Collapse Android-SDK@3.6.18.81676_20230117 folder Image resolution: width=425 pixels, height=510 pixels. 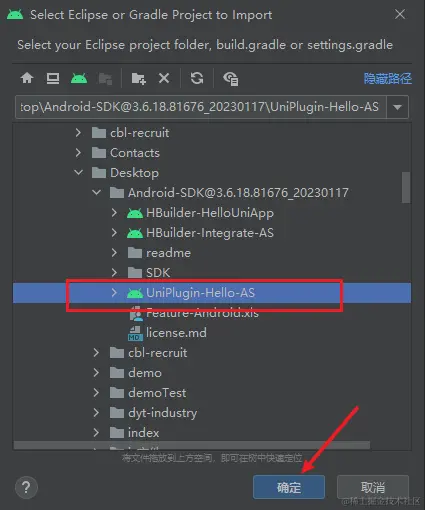[97, 193]
